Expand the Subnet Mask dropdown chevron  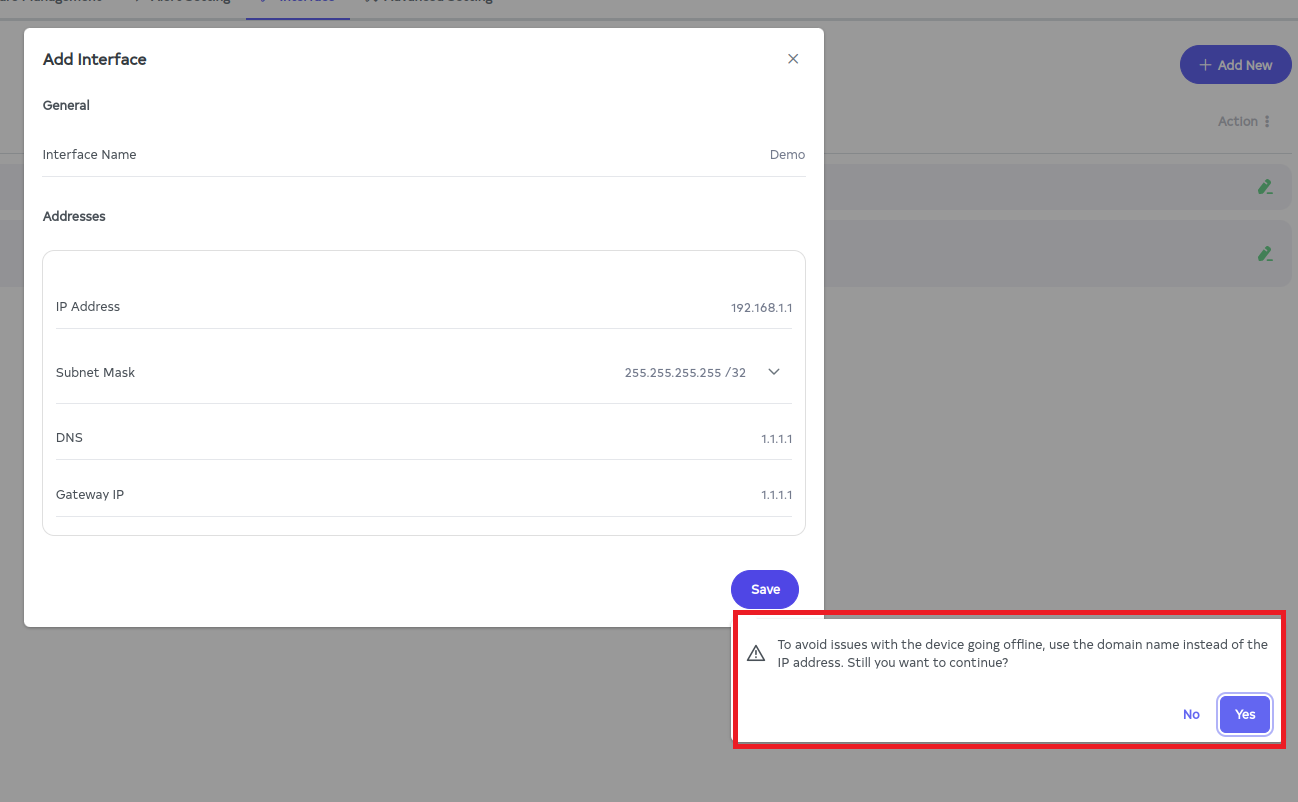point(773,372)
